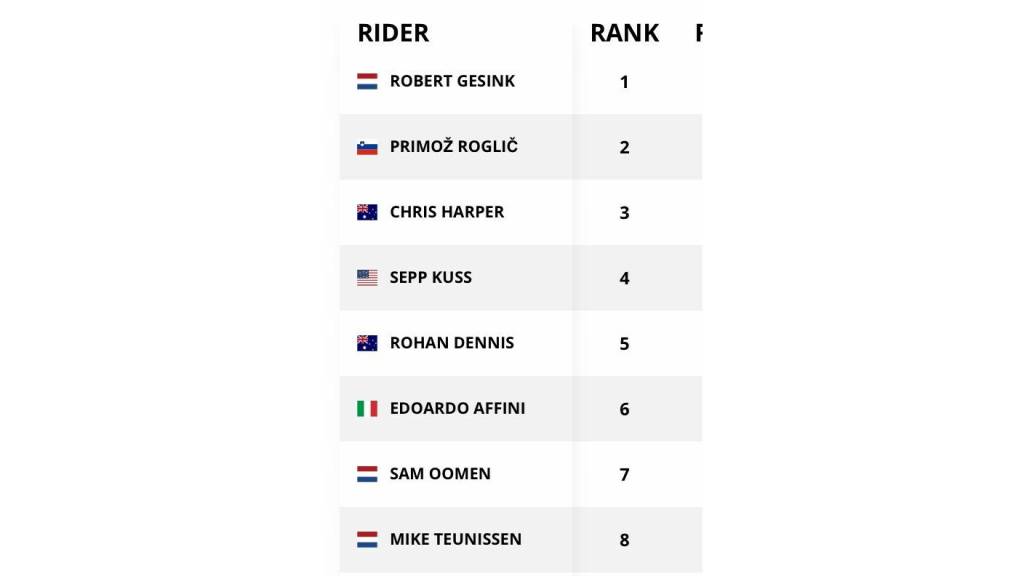
Task: Open rider Primož Roglič's name
Action: 453,147
